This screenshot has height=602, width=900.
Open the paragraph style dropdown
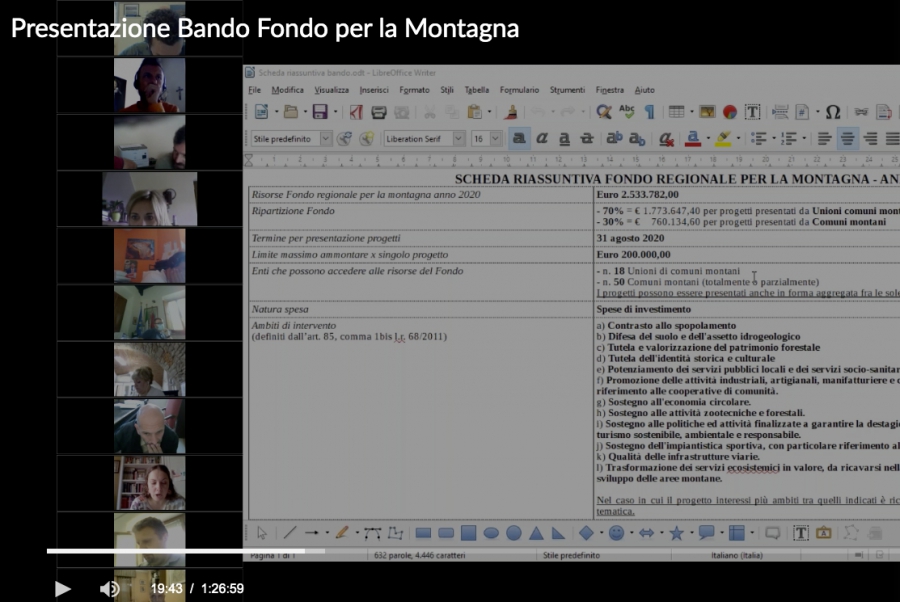[326, 139]
